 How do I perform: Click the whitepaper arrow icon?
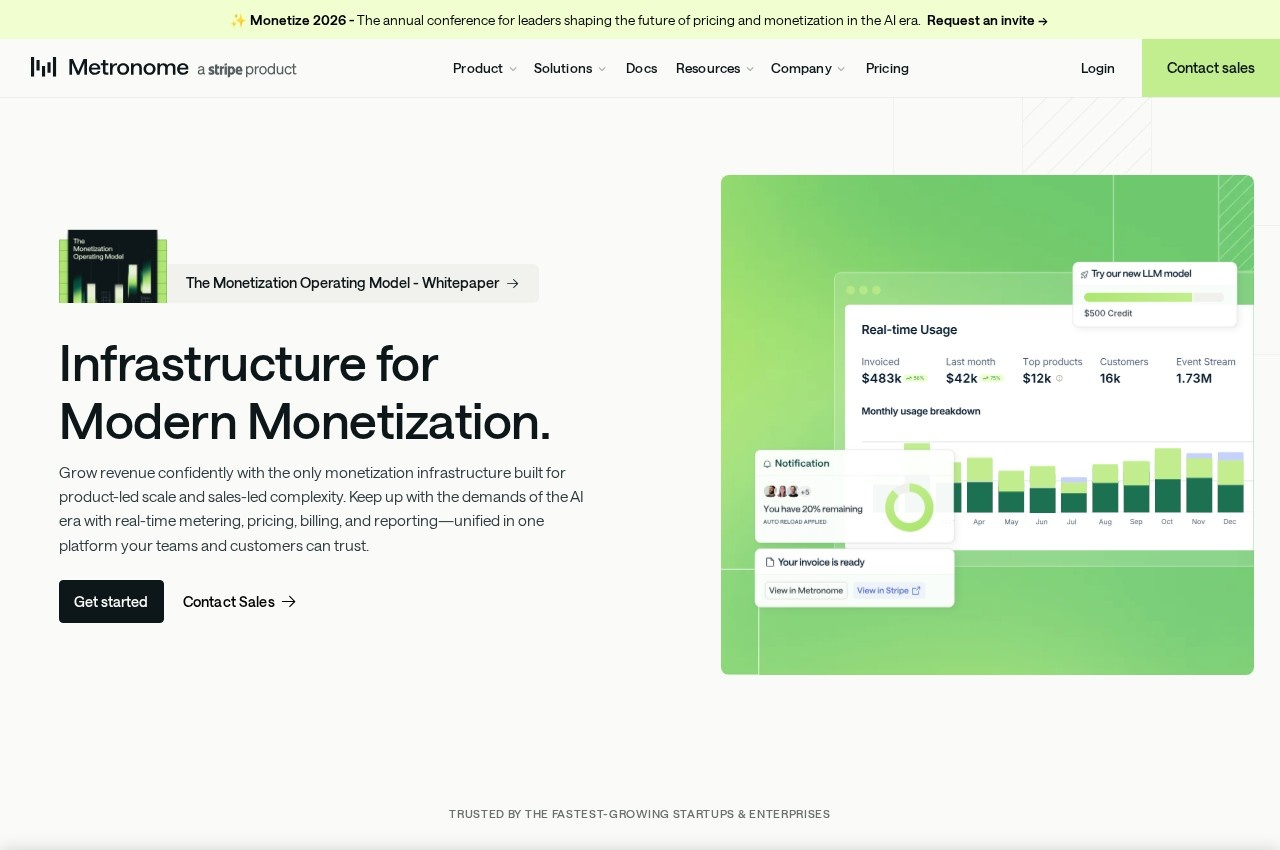(x=513, y=283)
